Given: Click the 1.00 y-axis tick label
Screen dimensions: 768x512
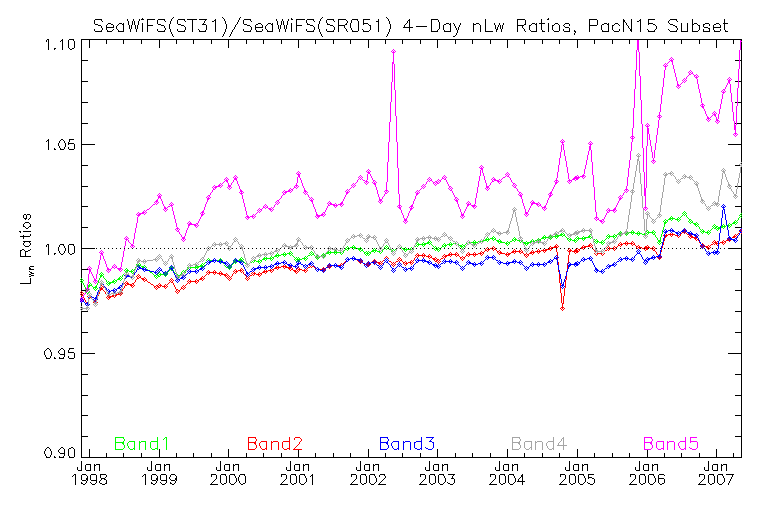Looking at the screenshot, I should [x=60, y=249].
